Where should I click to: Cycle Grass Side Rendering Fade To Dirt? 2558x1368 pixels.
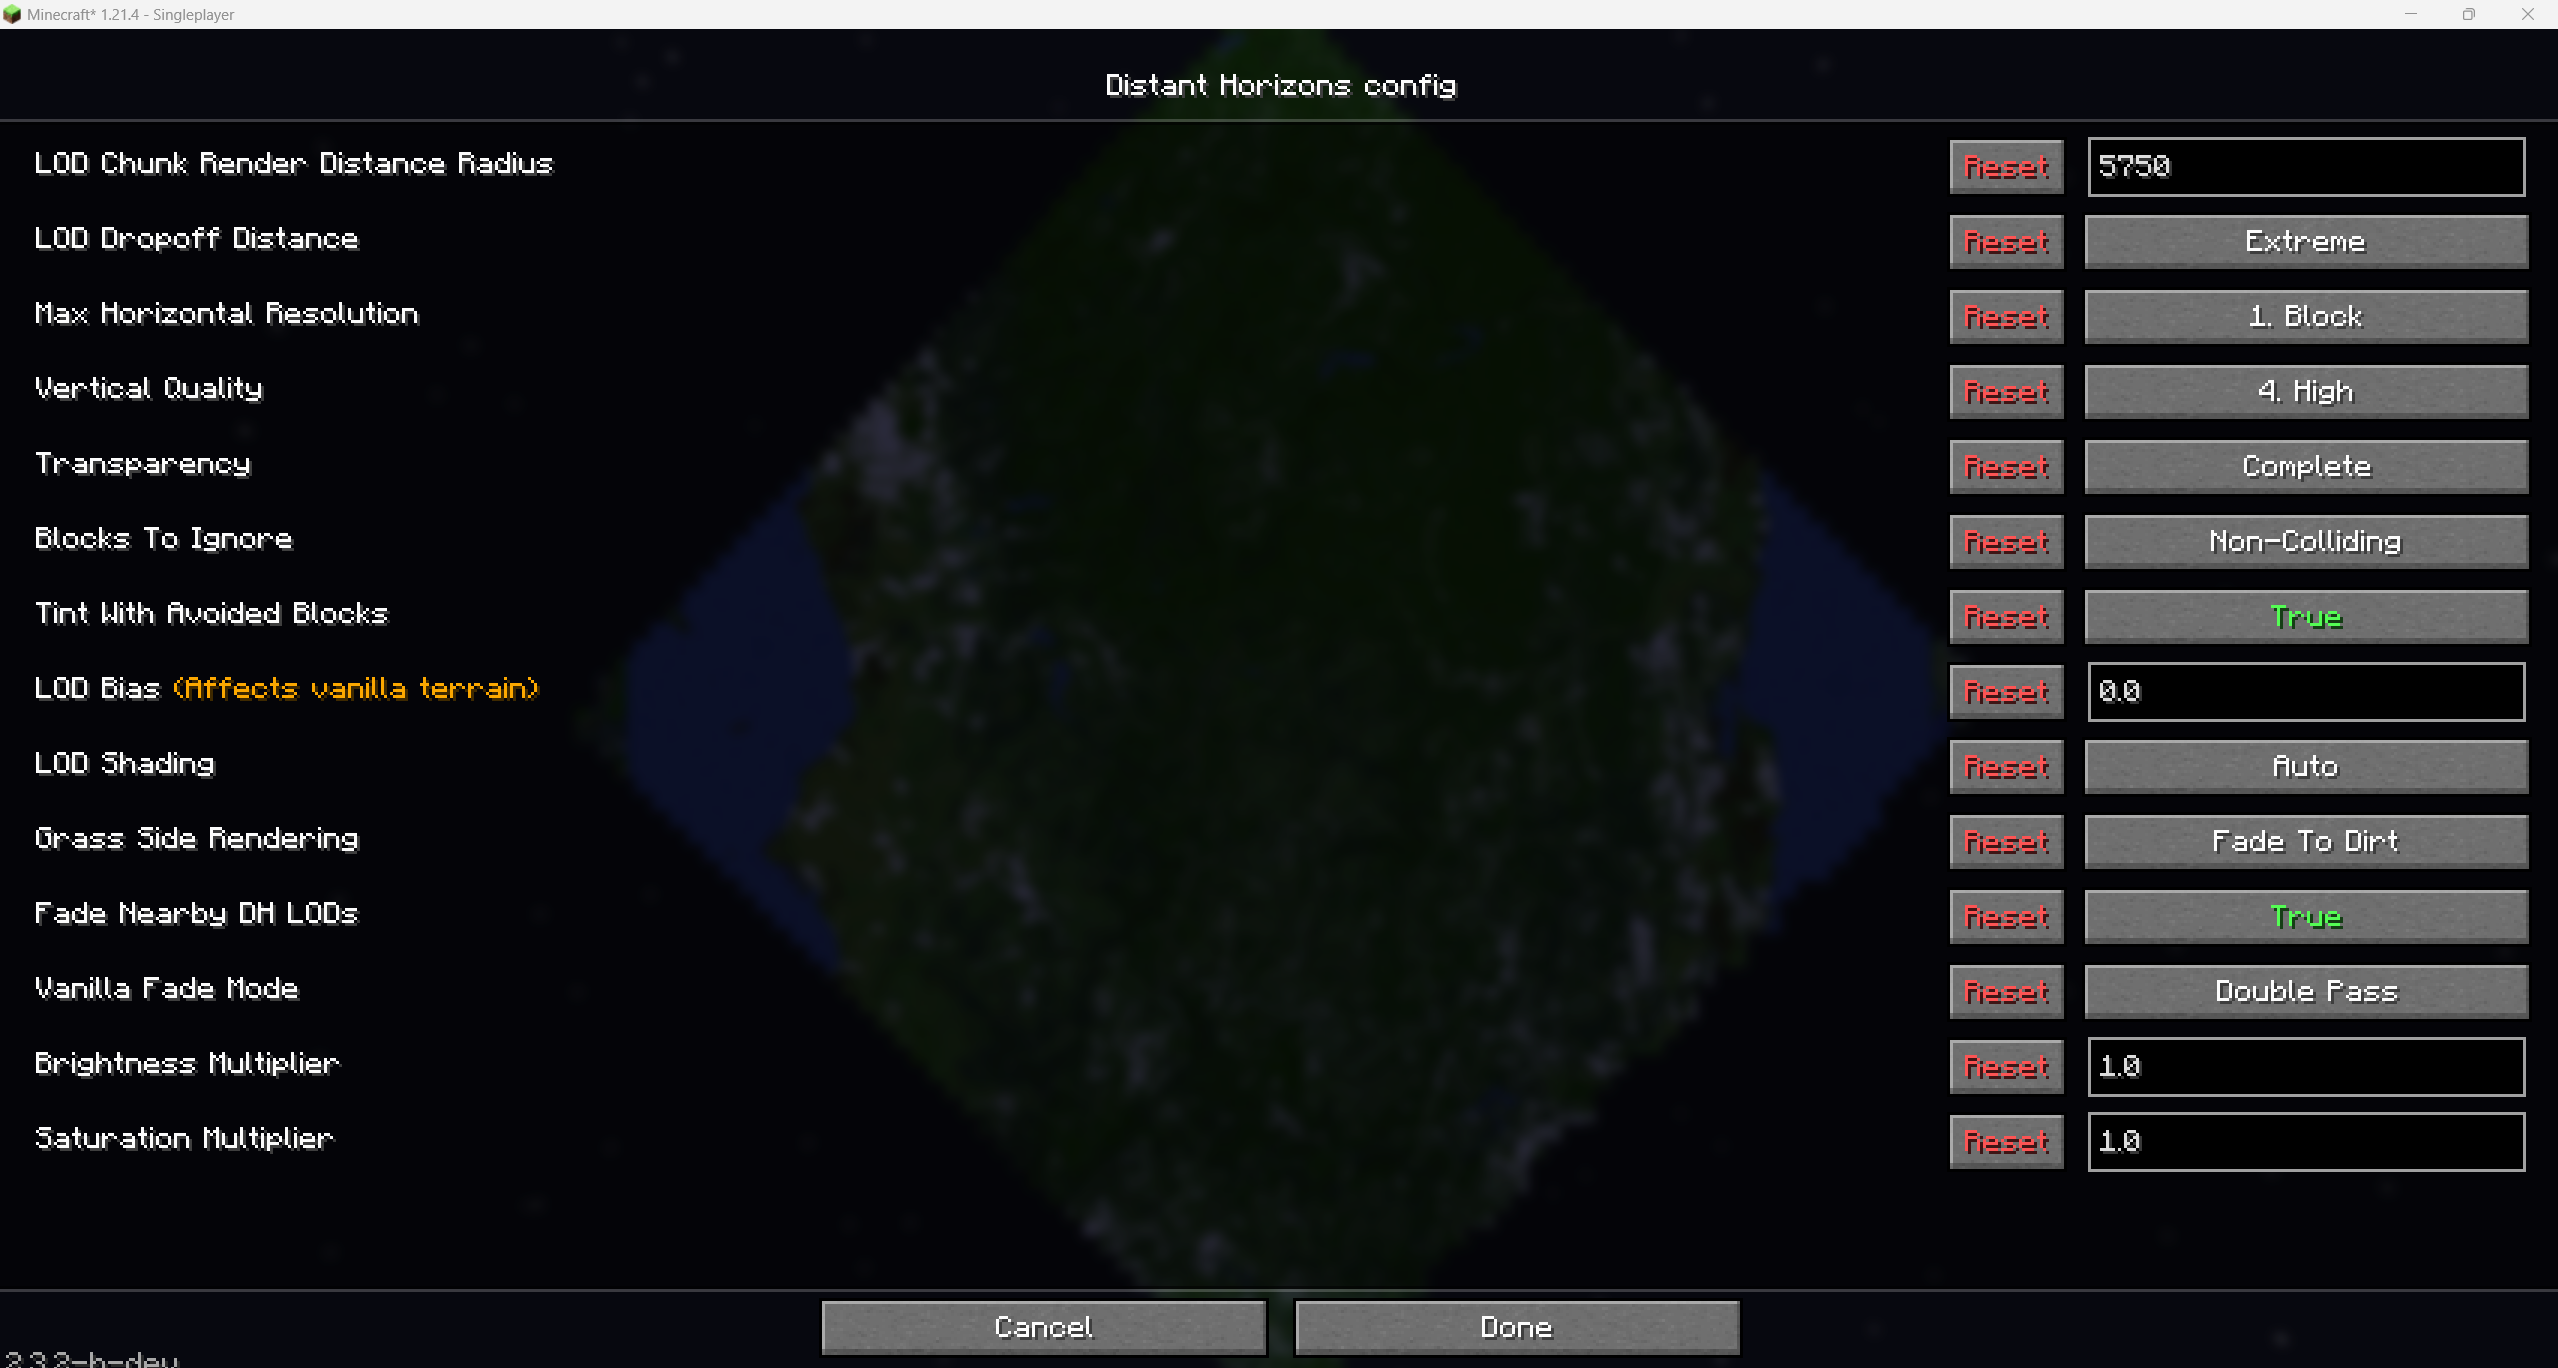(x=2305, y=841)
